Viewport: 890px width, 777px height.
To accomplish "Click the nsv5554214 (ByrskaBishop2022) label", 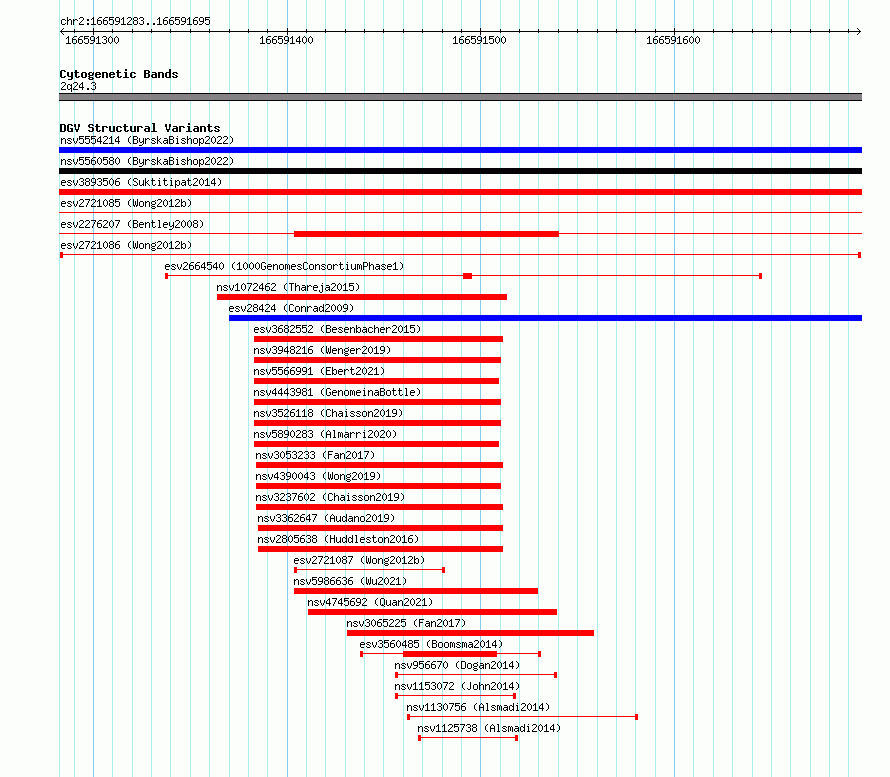I will pos(147,140).
